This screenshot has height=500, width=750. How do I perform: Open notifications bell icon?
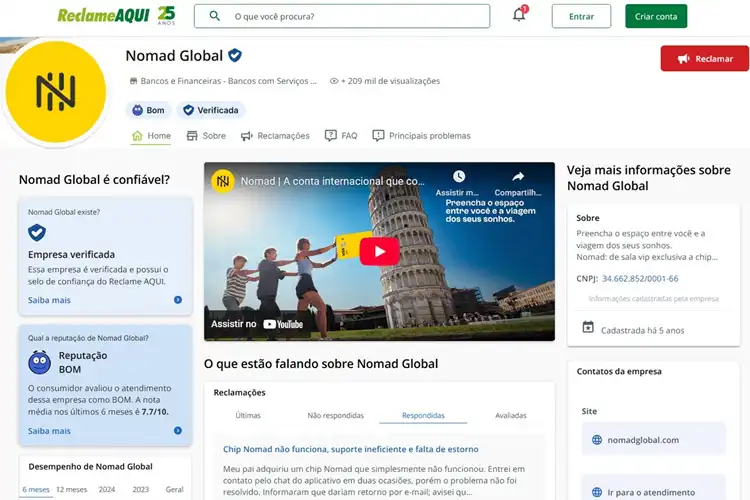pyautogui.click(x=519, y=15)
